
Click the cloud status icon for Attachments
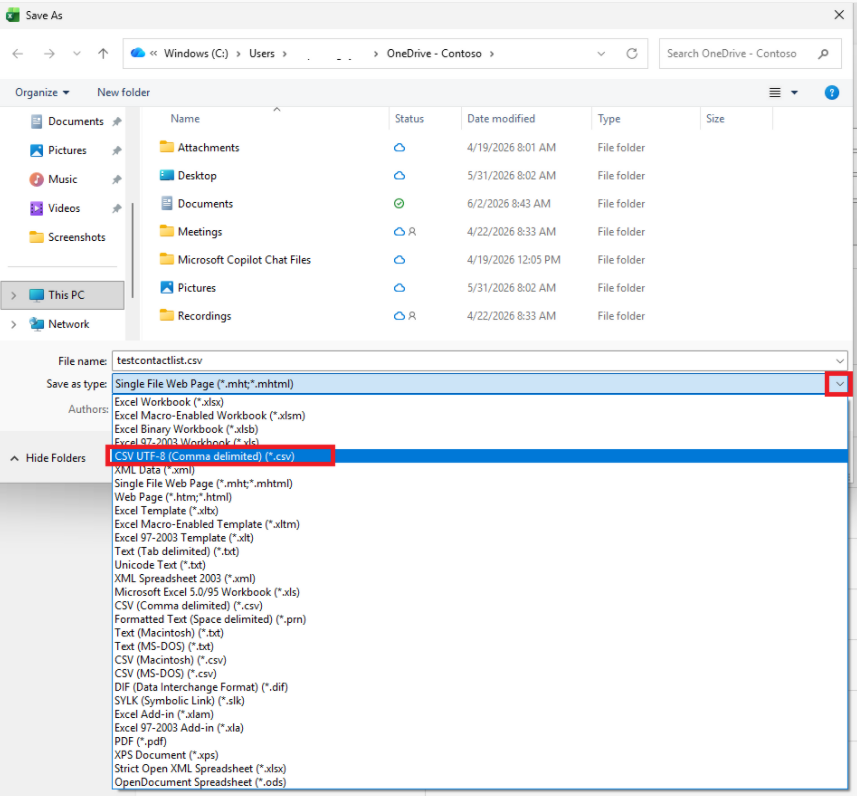click(400, 148)
